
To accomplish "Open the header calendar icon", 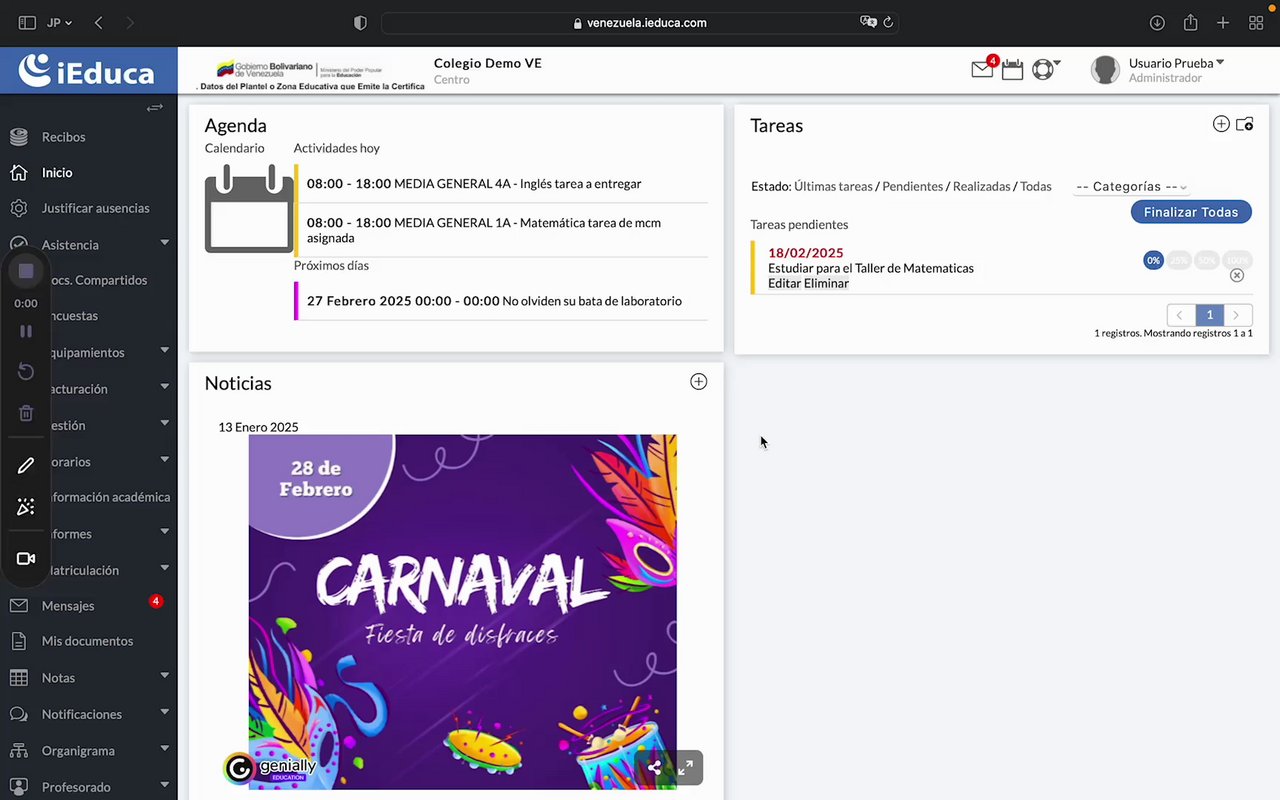I will [1012, 69].
